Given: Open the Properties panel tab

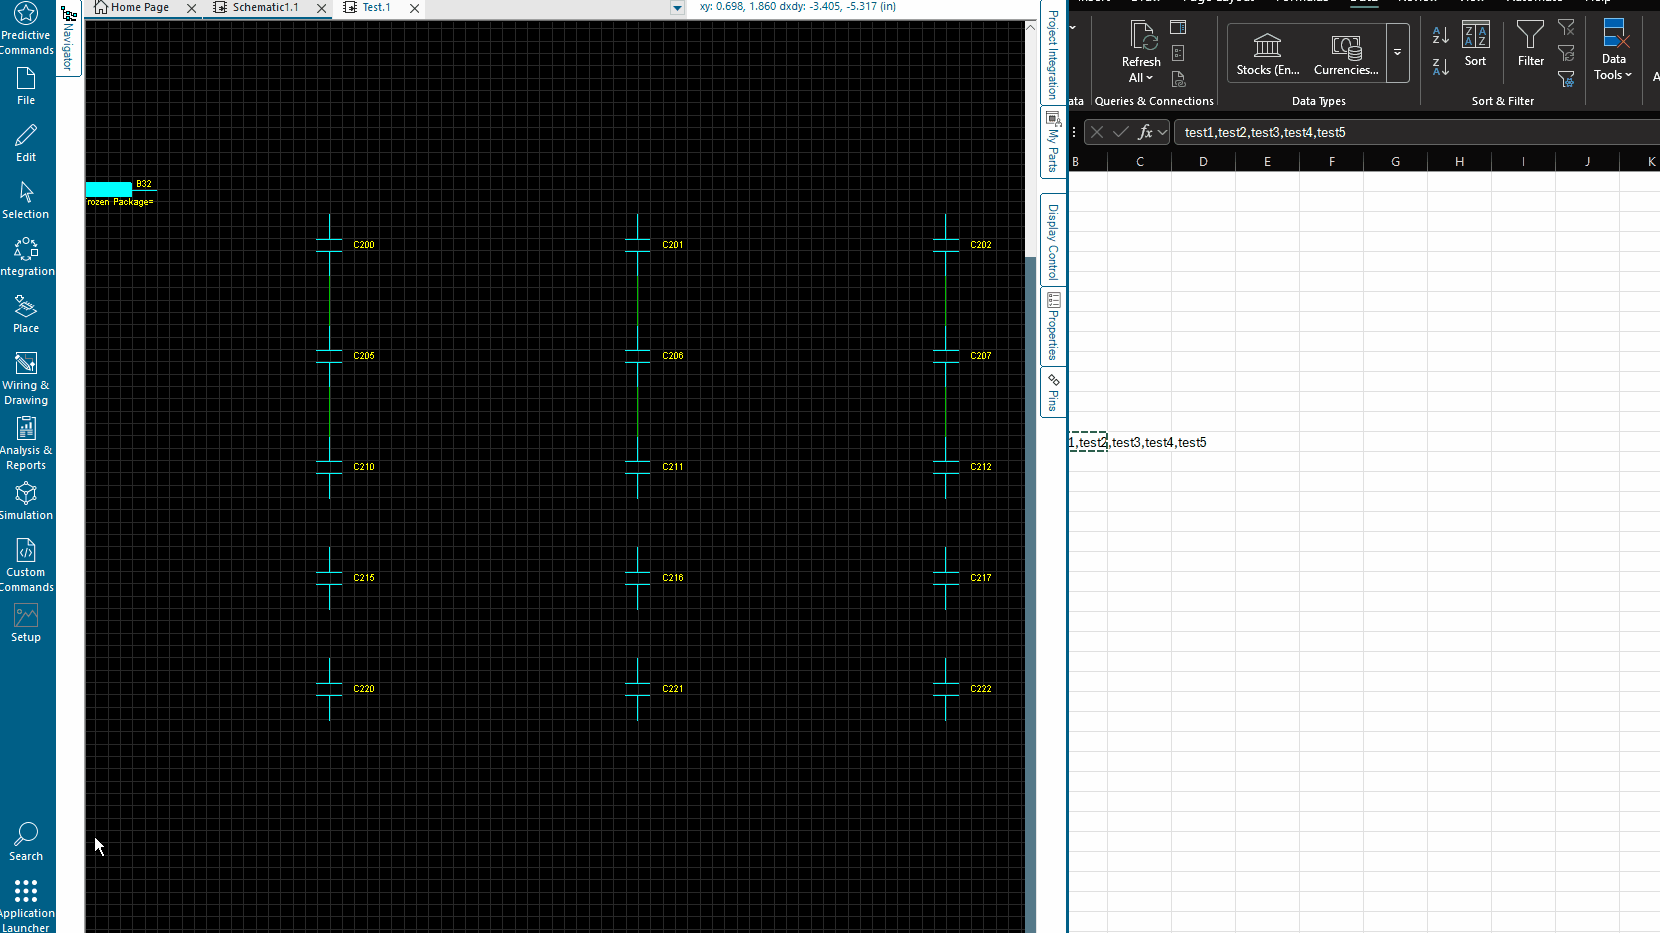Looking at the screenshot, I should [x=1053, y=326].
